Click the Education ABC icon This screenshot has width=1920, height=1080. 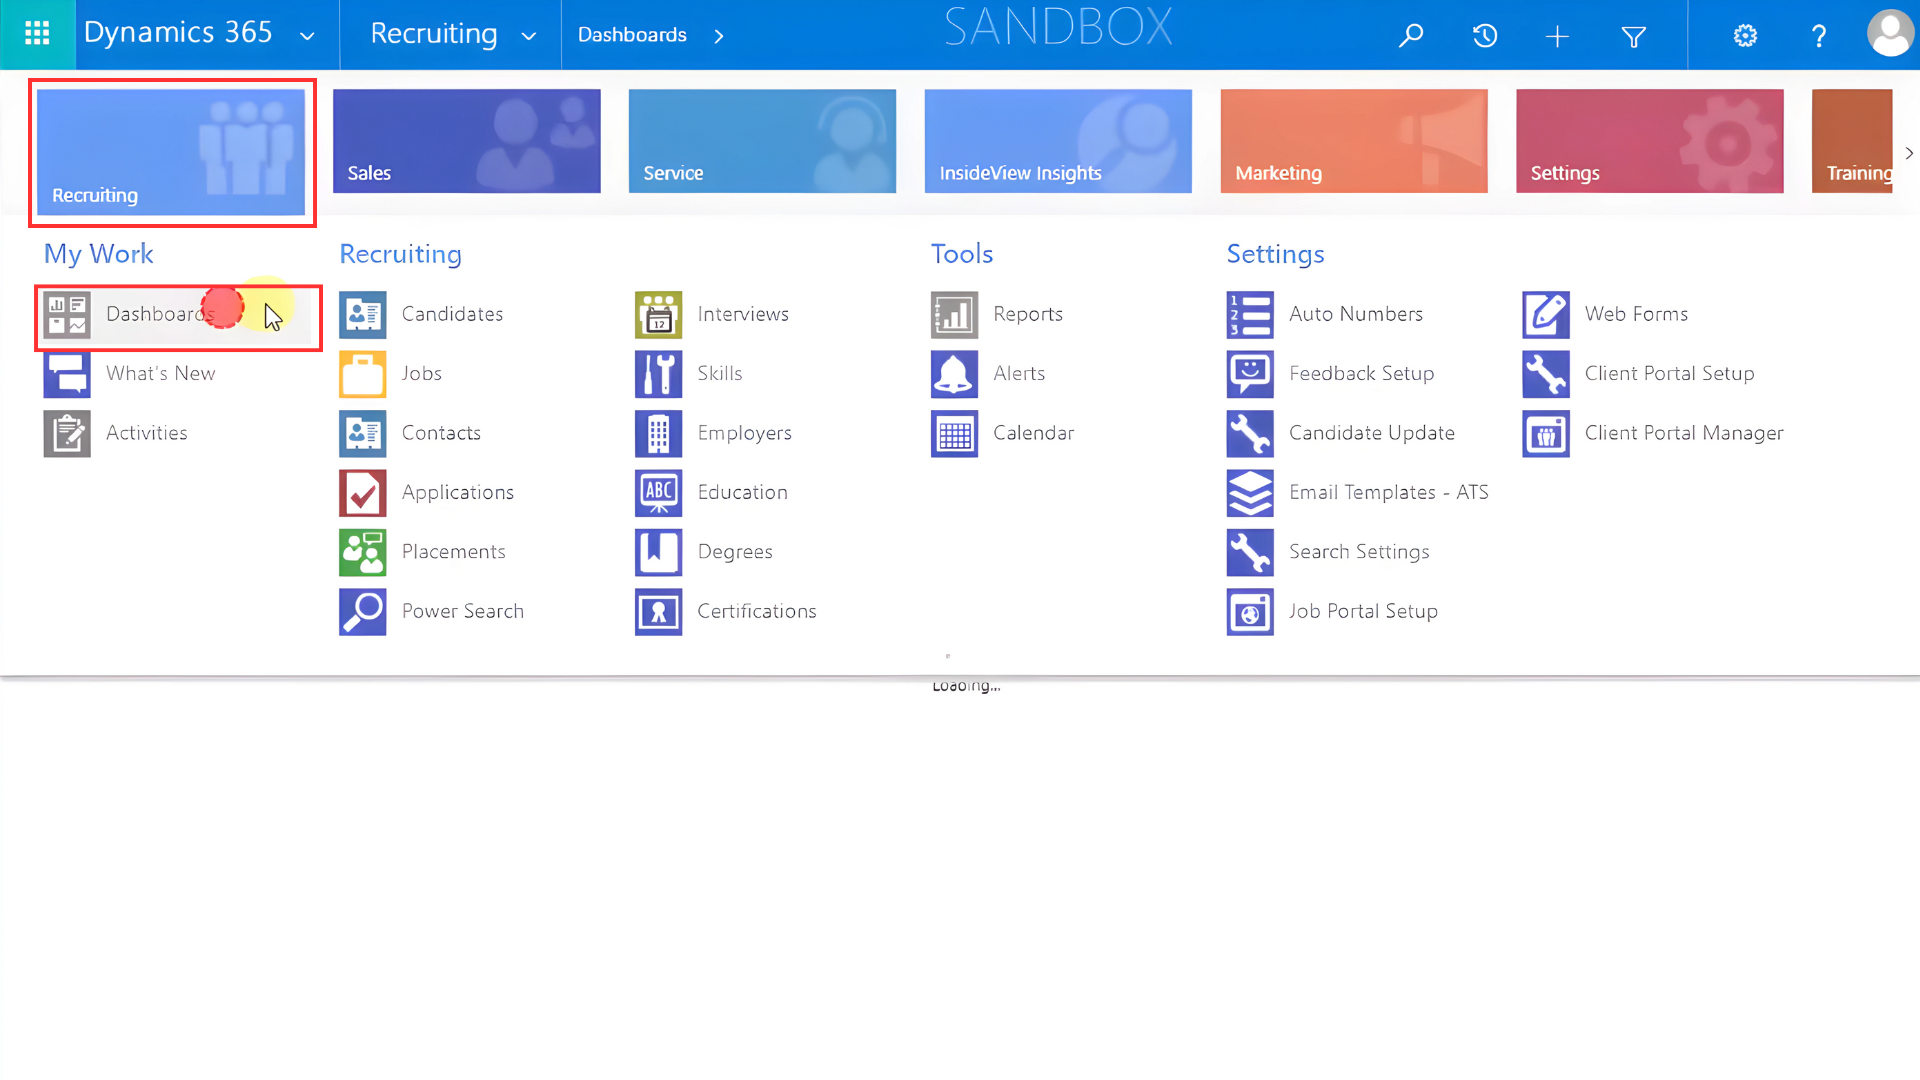pyautogui.click(x=659, y=493)
